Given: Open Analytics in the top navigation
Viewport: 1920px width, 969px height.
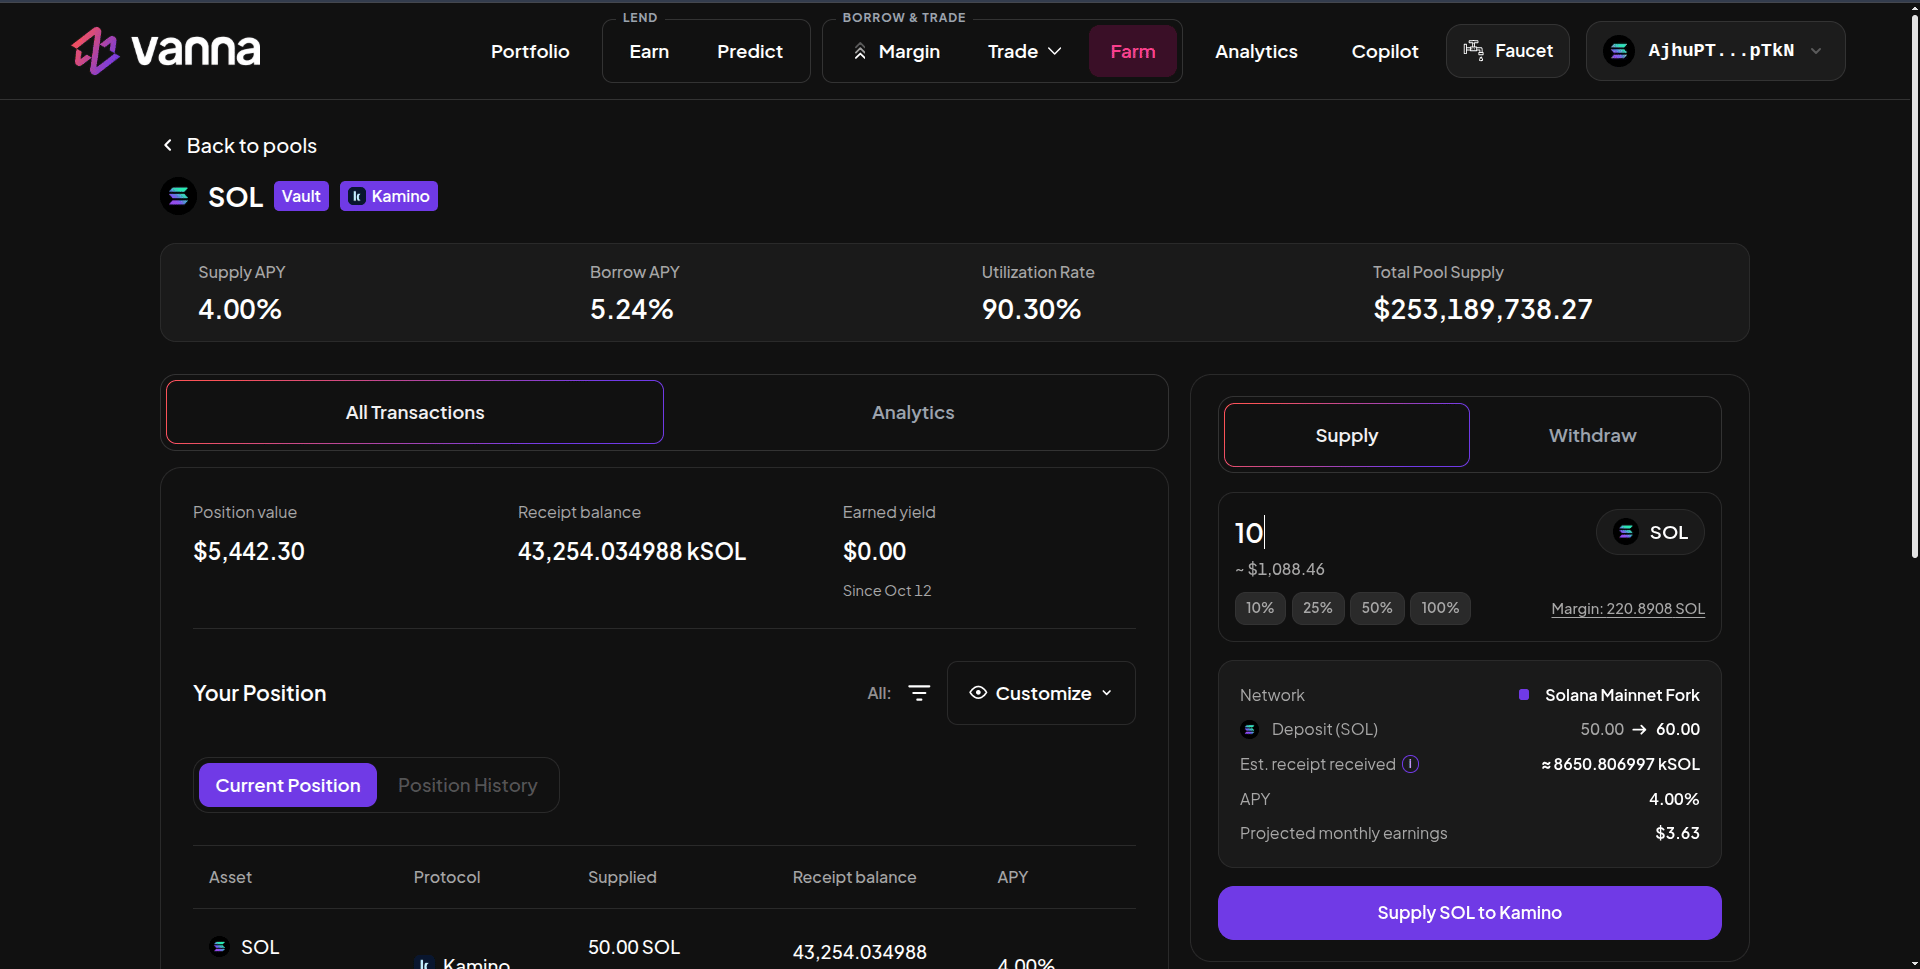Looking at the screenshot, I should pyautogui.click(x=1256, y=51).
